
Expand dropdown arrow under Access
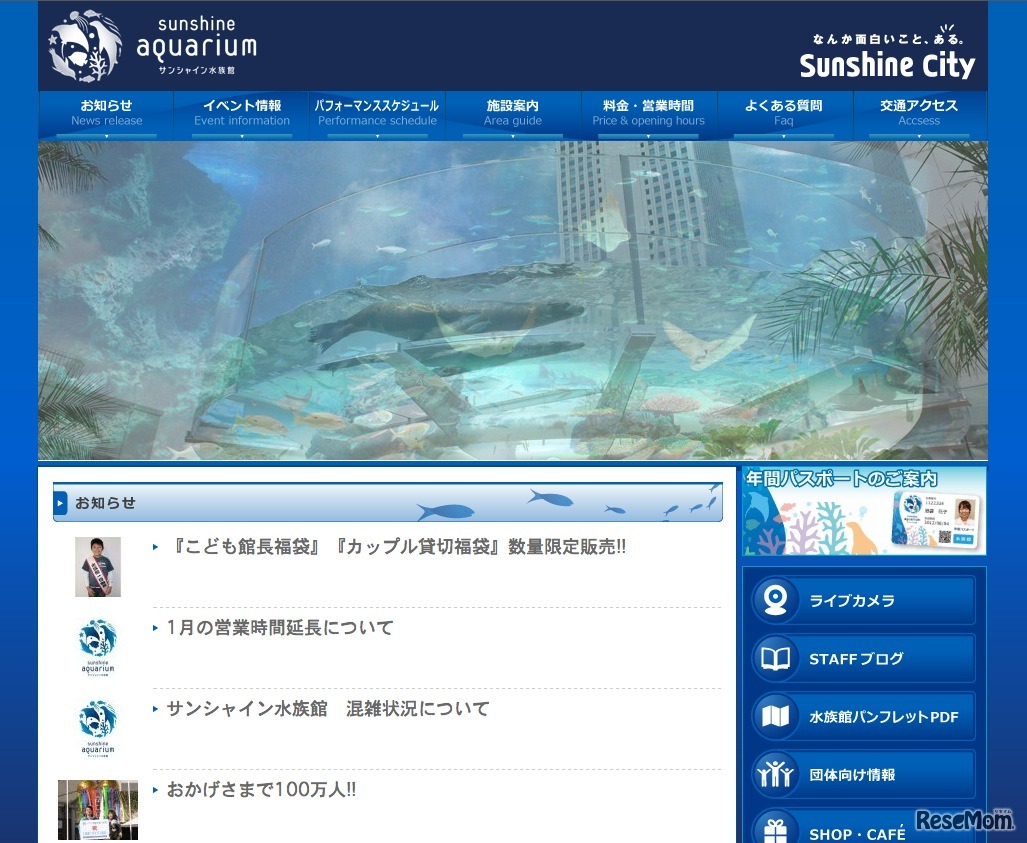(919, 136)
